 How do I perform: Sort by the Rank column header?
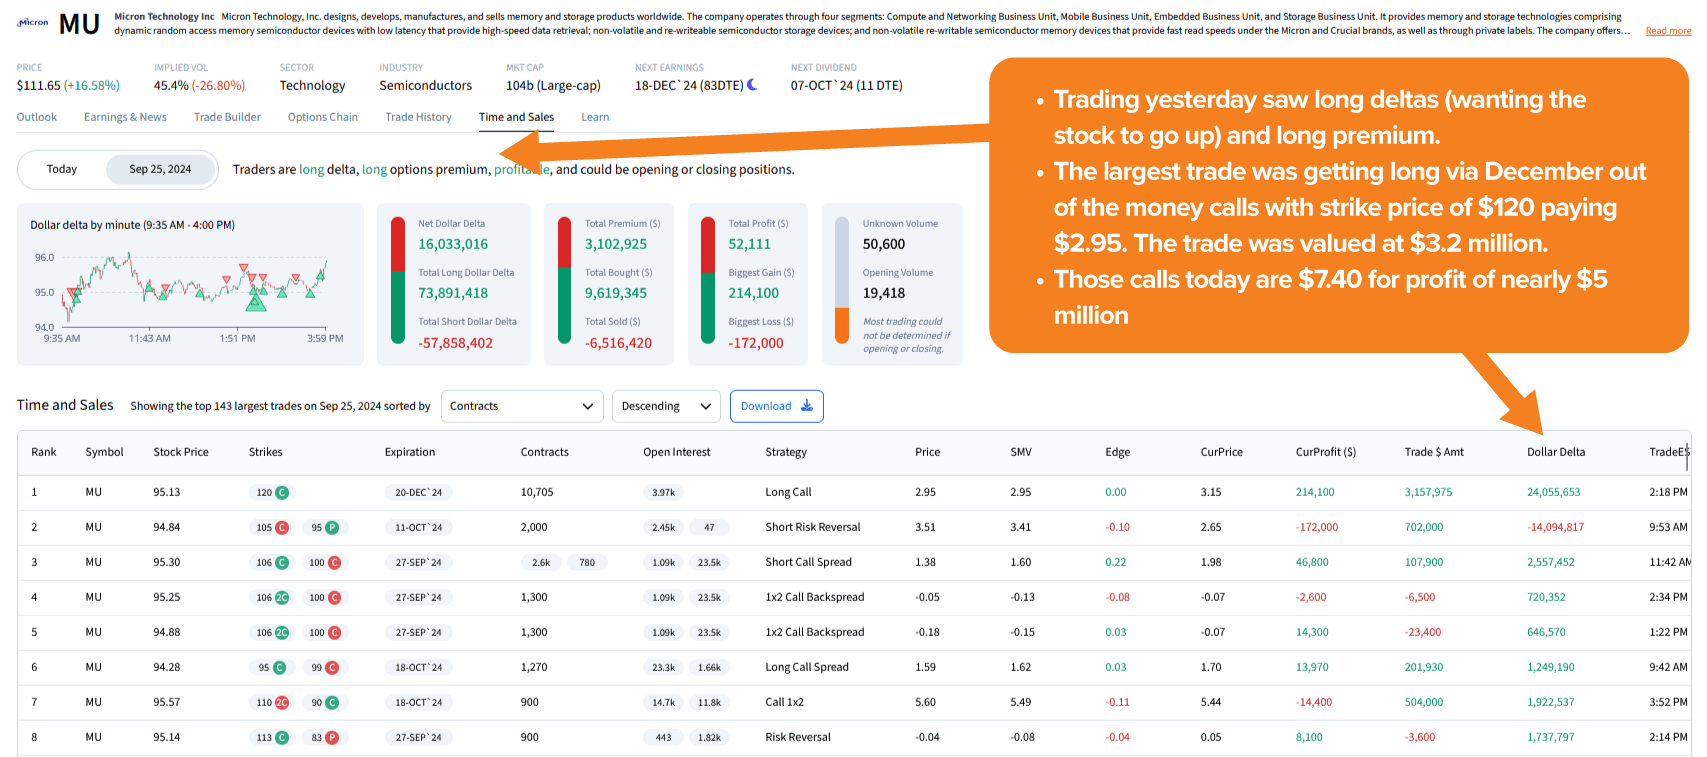[x=44, y=452]
